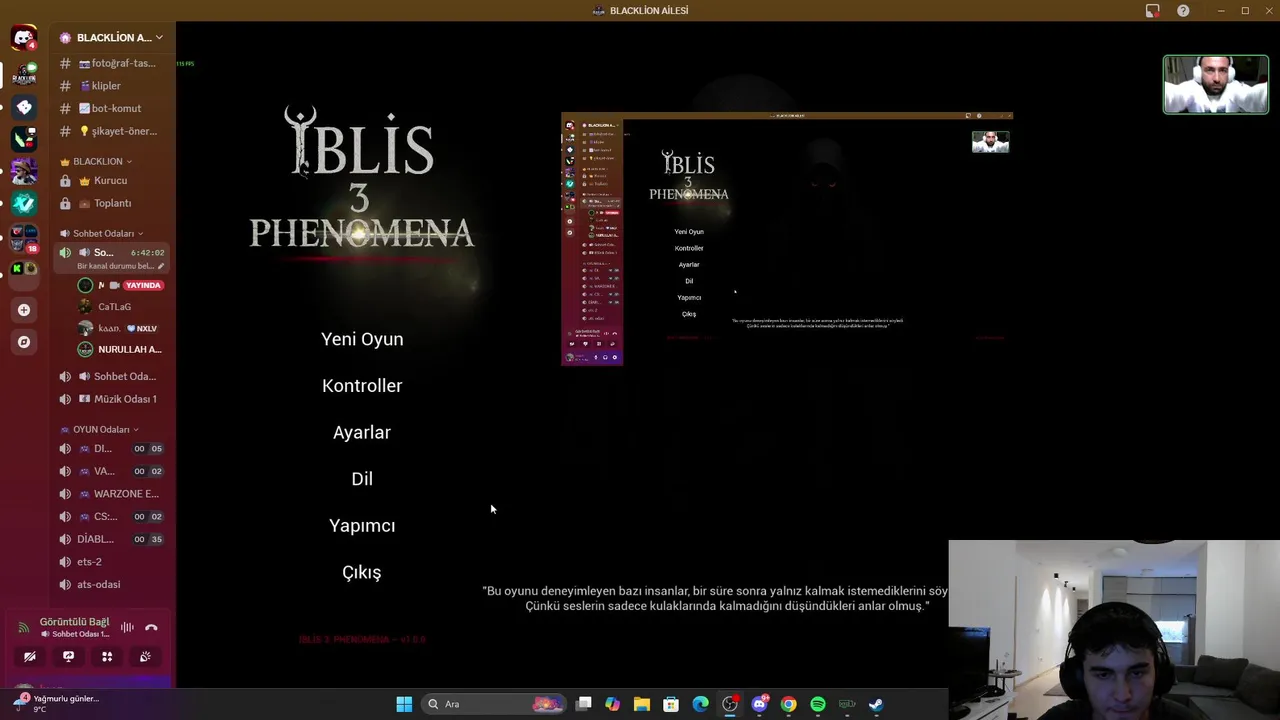The image size is (1280, 720).
Task: Open Discord help question mark icon
Action: click(1183, 11)
